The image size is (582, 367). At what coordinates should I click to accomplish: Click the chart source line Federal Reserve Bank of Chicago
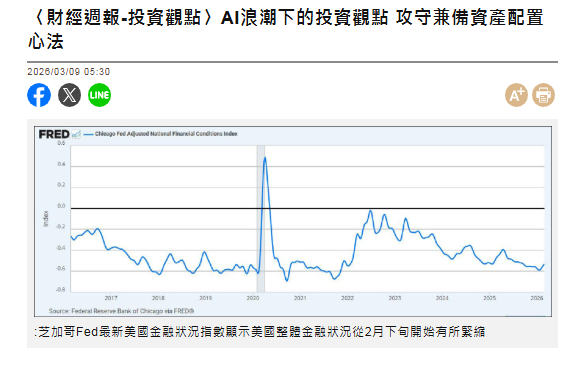[121, 311]
